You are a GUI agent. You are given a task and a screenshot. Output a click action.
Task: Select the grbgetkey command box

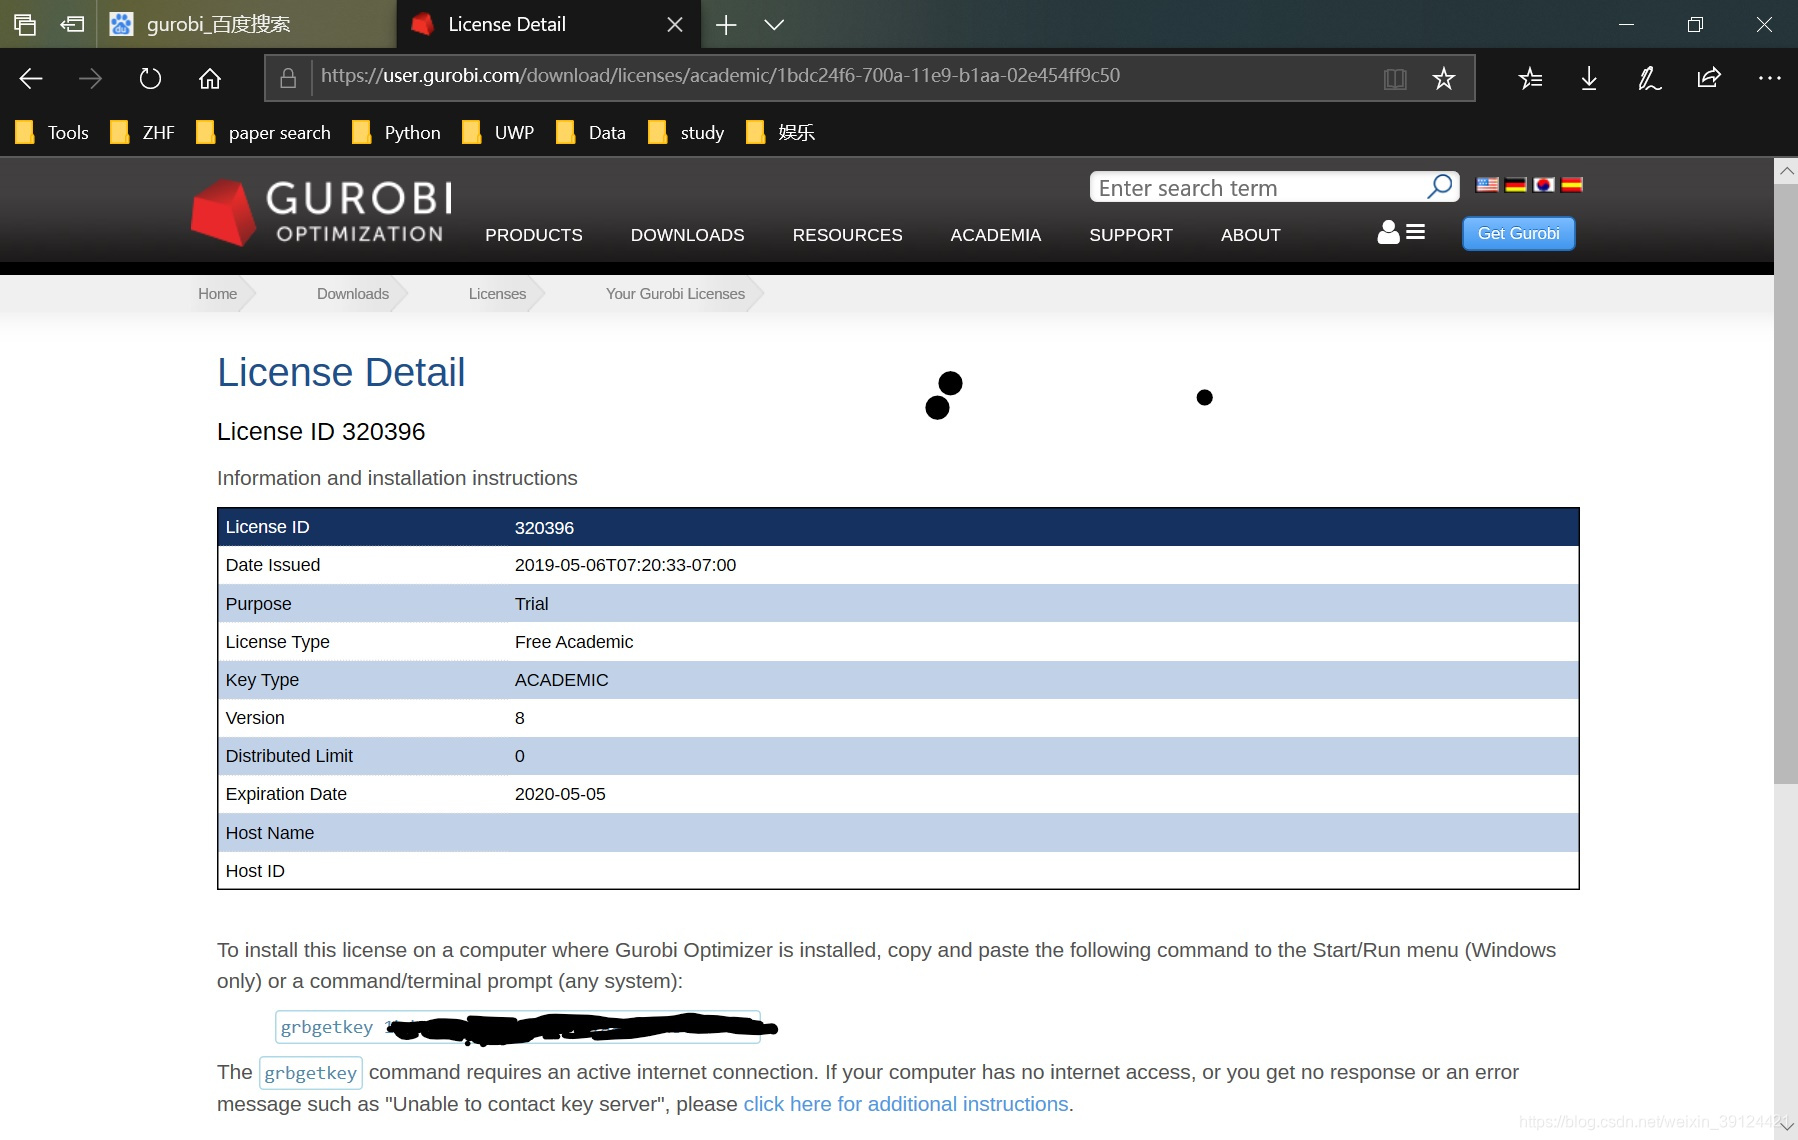[517, 1027]
